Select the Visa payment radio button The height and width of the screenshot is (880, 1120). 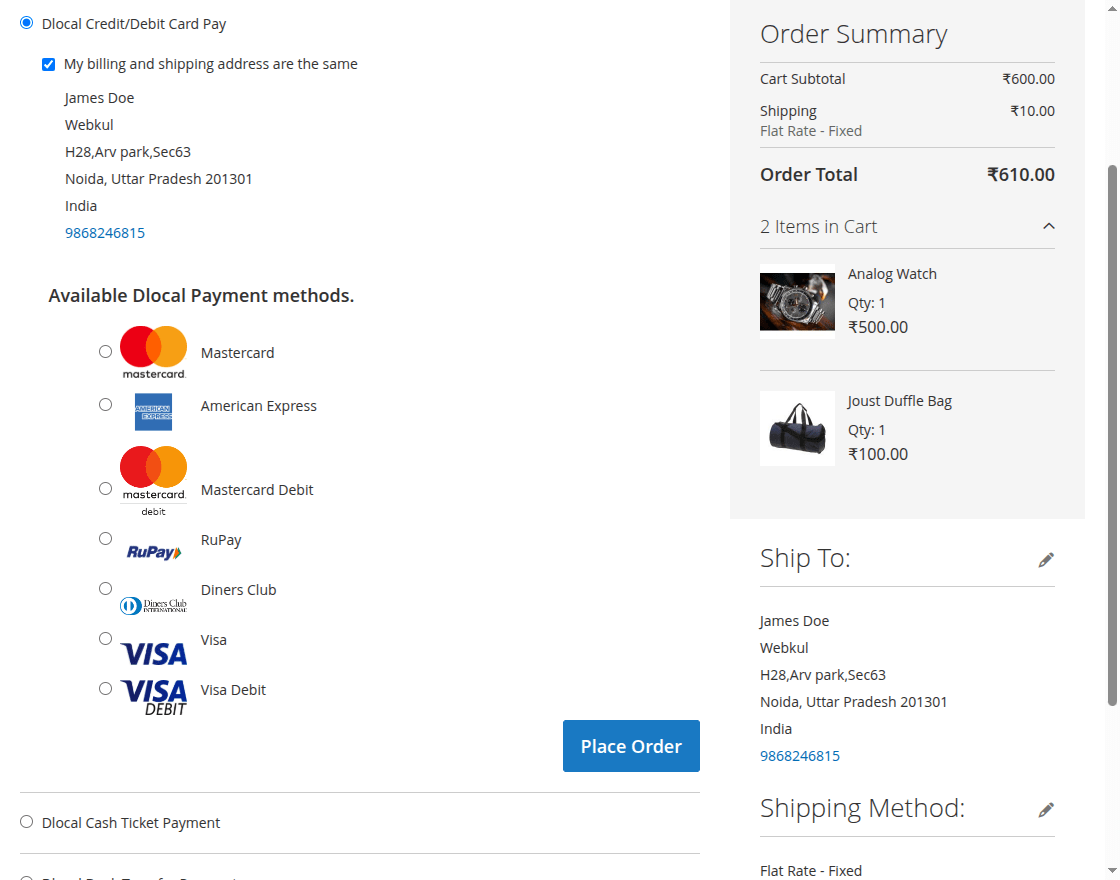(105, 638)
